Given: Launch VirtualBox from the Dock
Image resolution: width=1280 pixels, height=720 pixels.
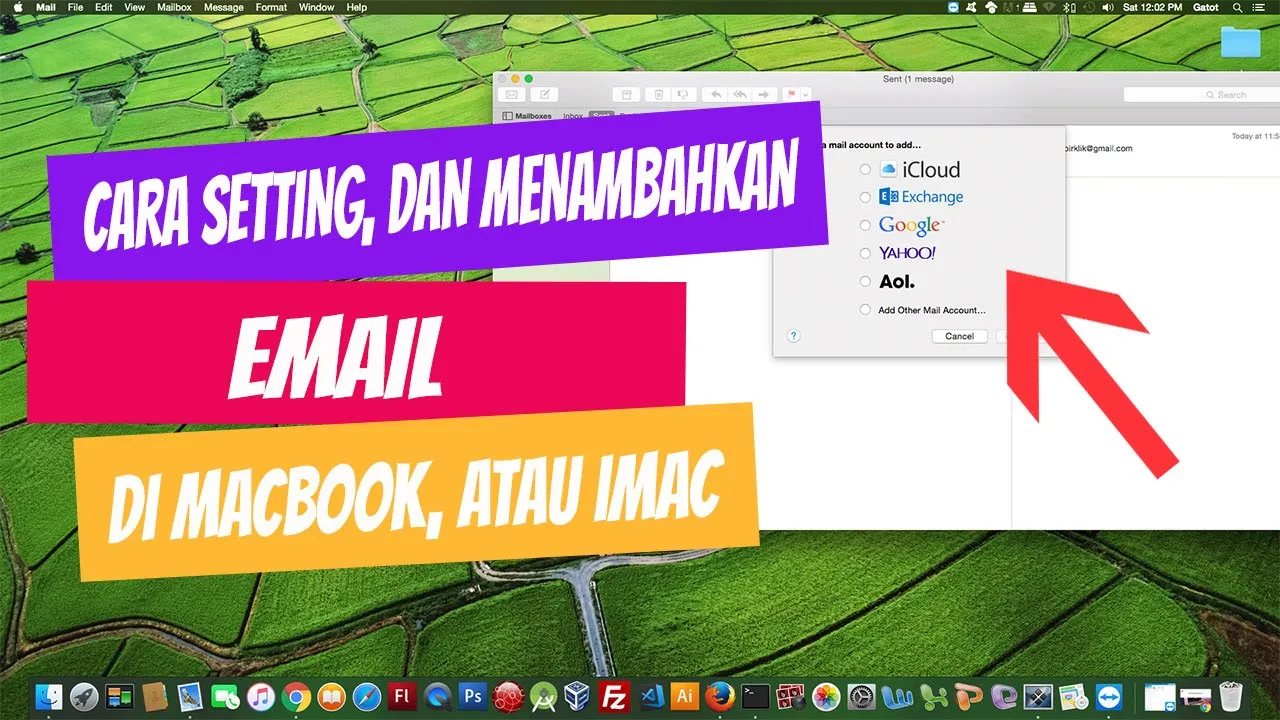Looking at the screenshot, I should [578, 696].
